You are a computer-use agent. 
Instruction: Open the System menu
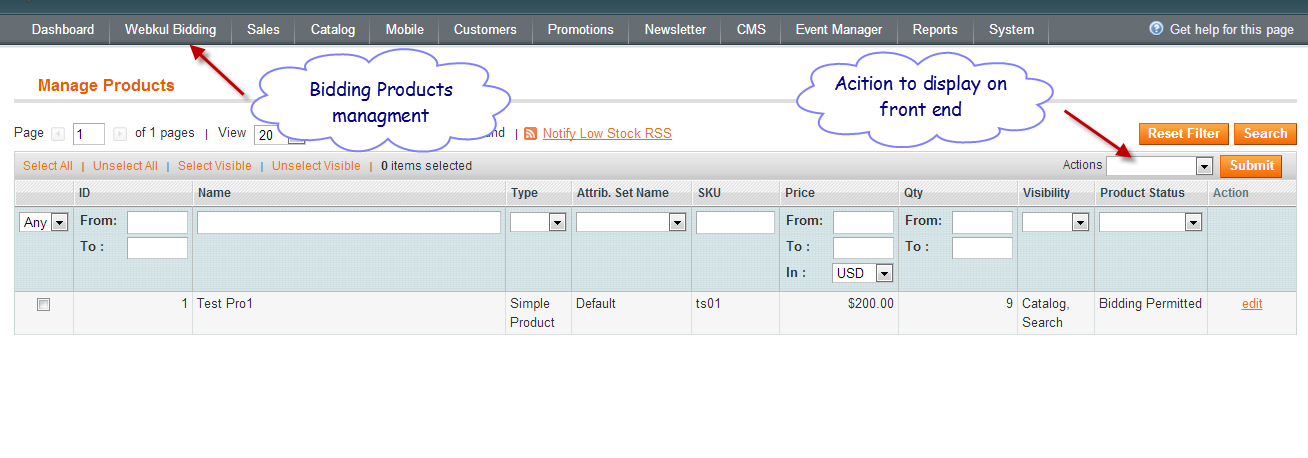click(x=1011, y=29)
